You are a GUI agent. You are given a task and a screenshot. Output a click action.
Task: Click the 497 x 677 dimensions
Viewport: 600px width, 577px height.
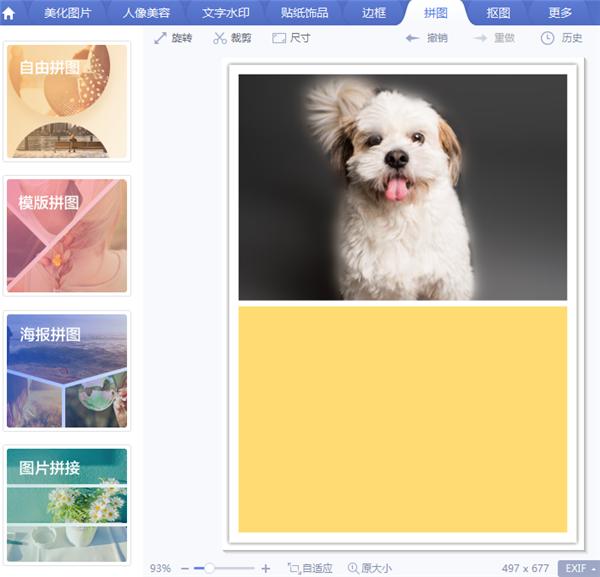[525, 568]
